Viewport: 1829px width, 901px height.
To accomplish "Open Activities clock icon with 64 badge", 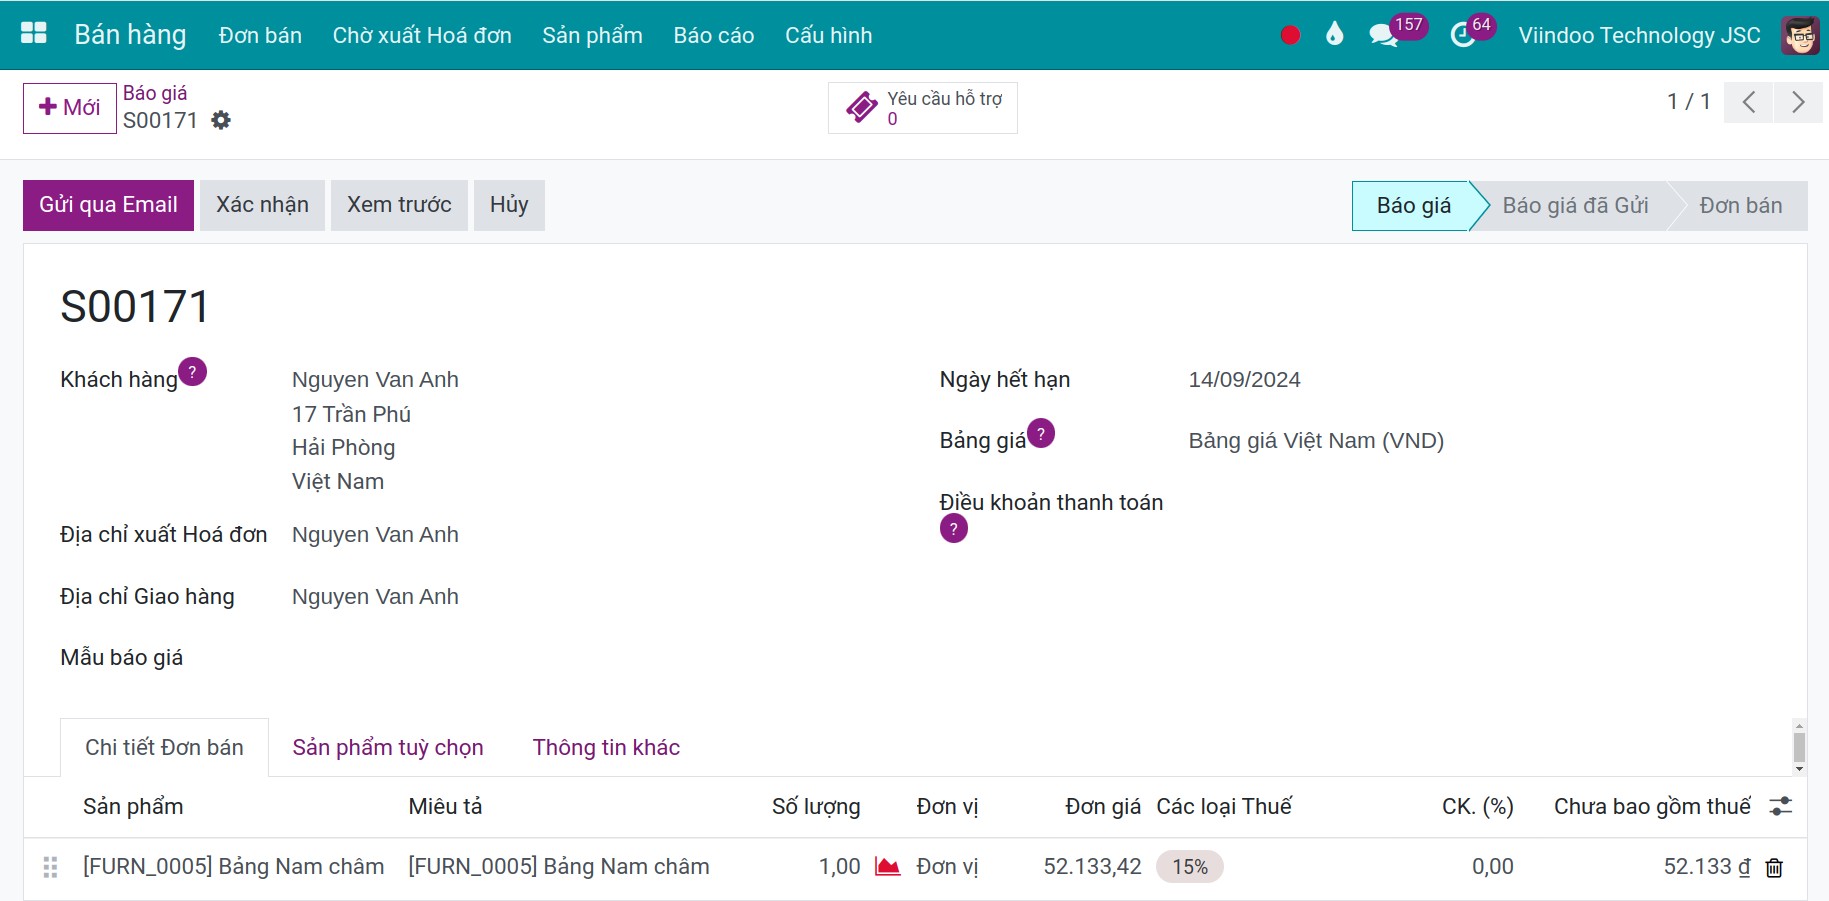I will pos(1462,33).
